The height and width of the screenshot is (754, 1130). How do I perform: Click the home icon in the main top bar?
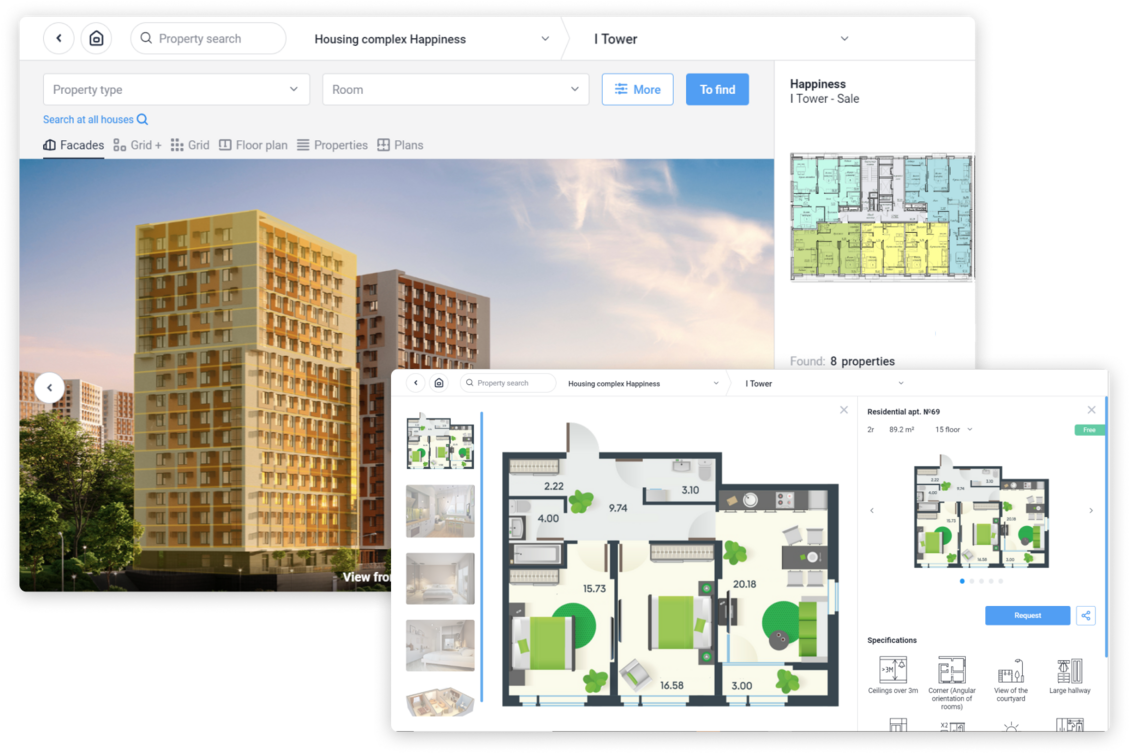click(x=96, y=39)
